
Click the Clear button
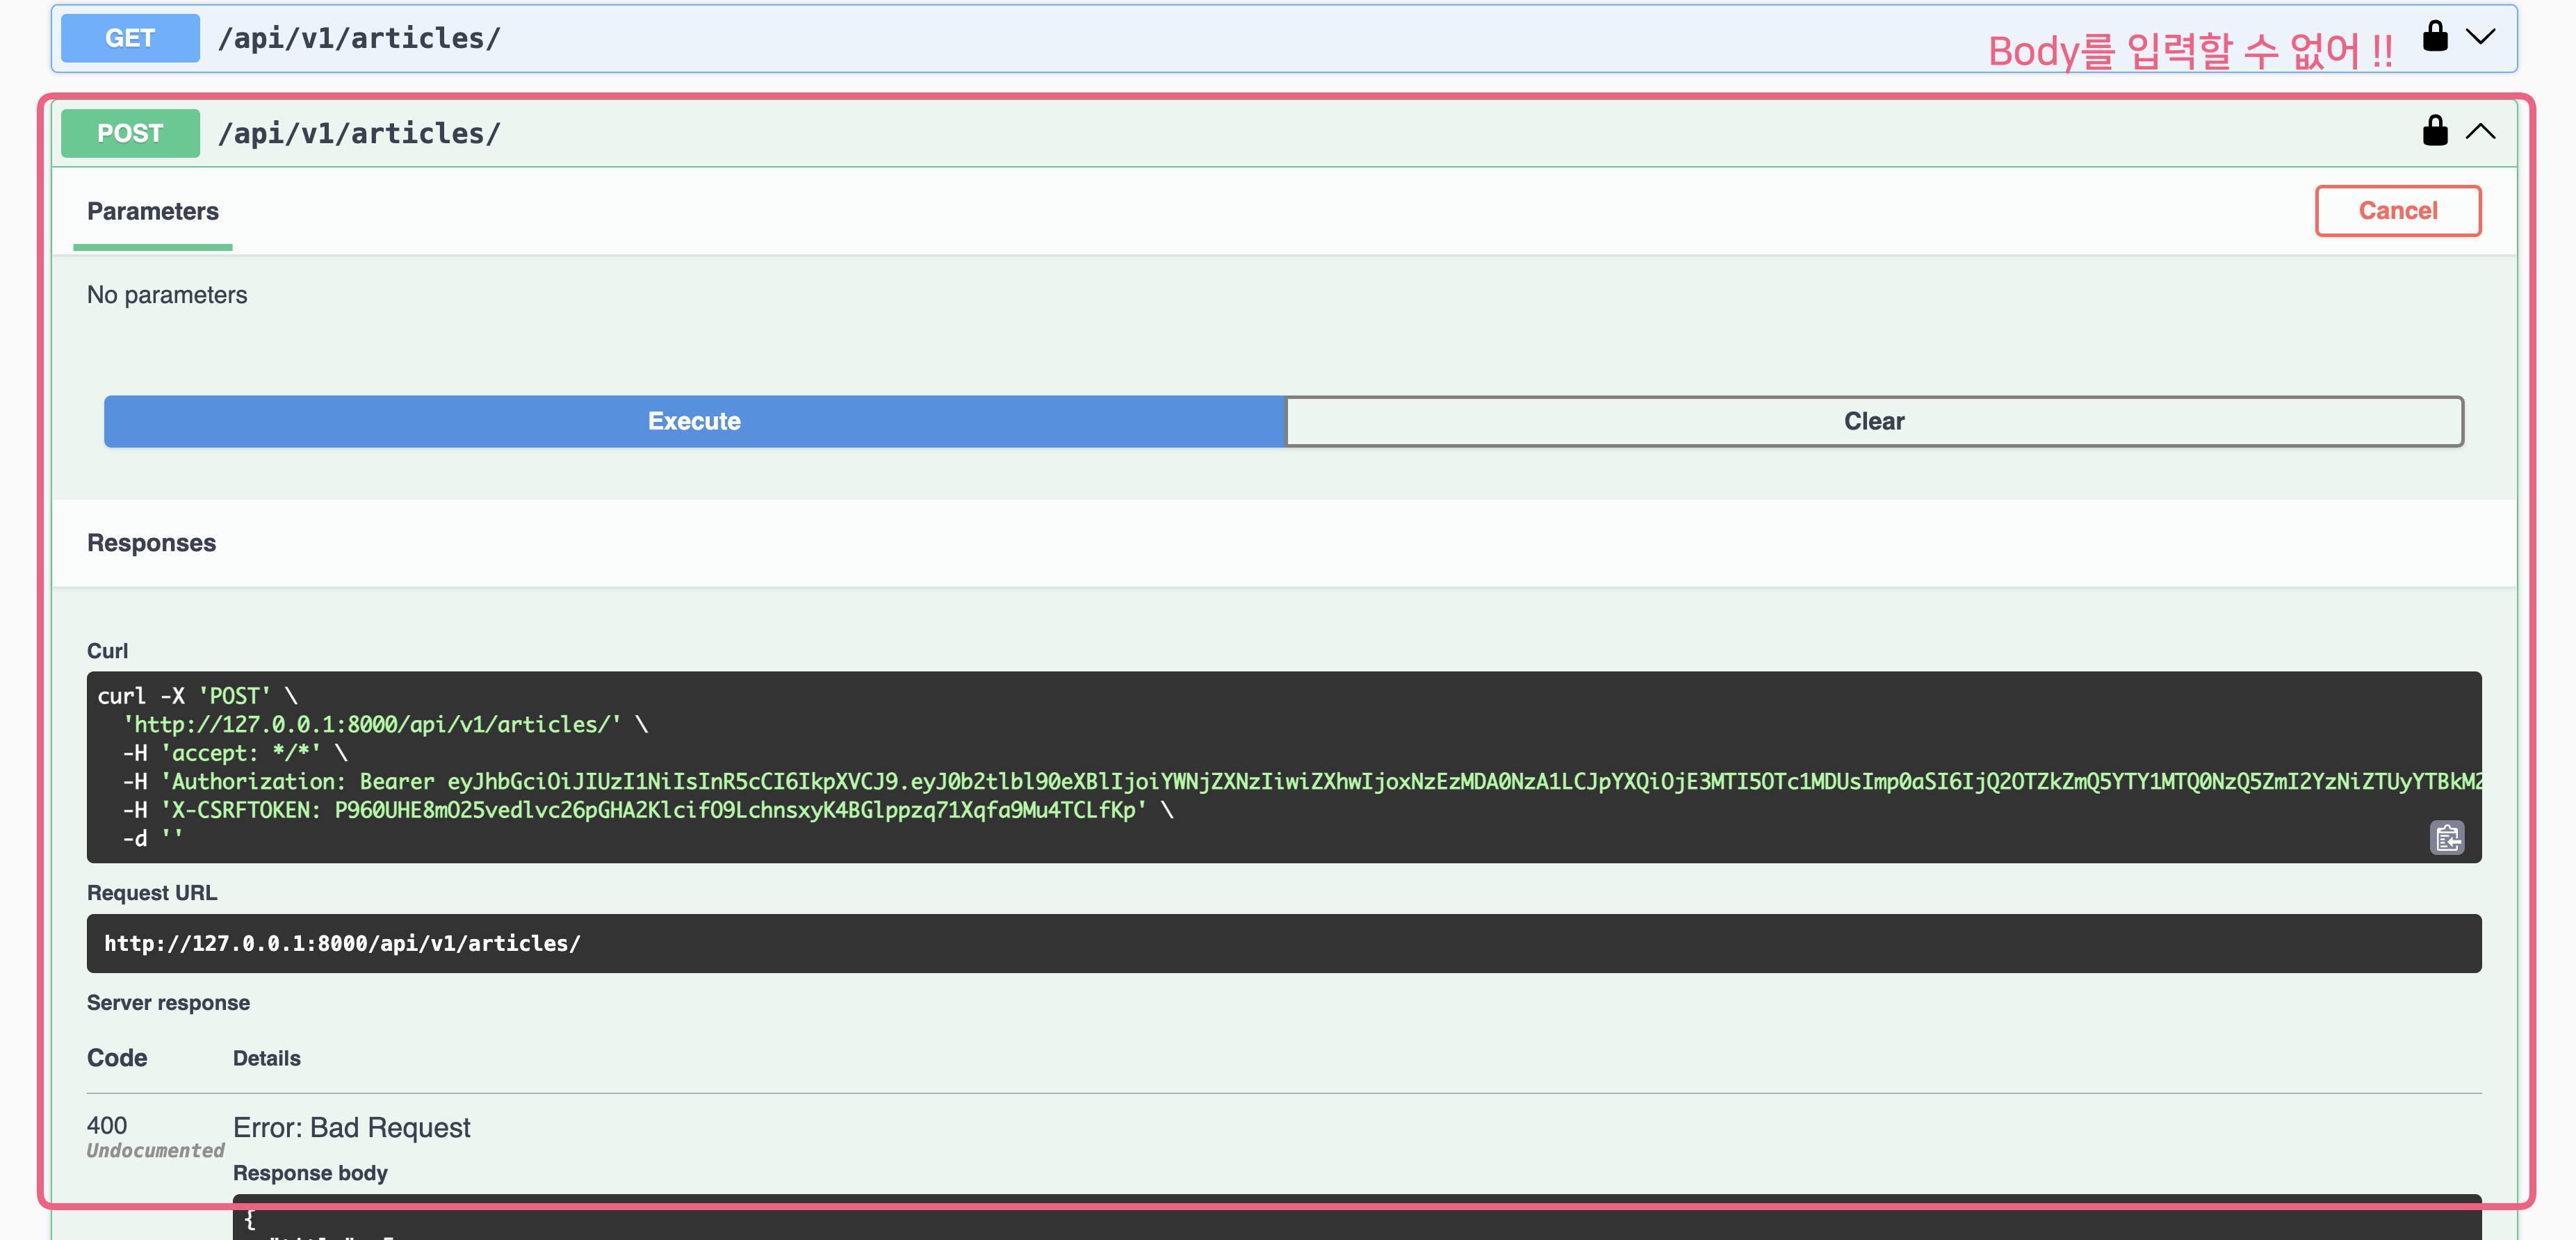[x=1873, y=421]
